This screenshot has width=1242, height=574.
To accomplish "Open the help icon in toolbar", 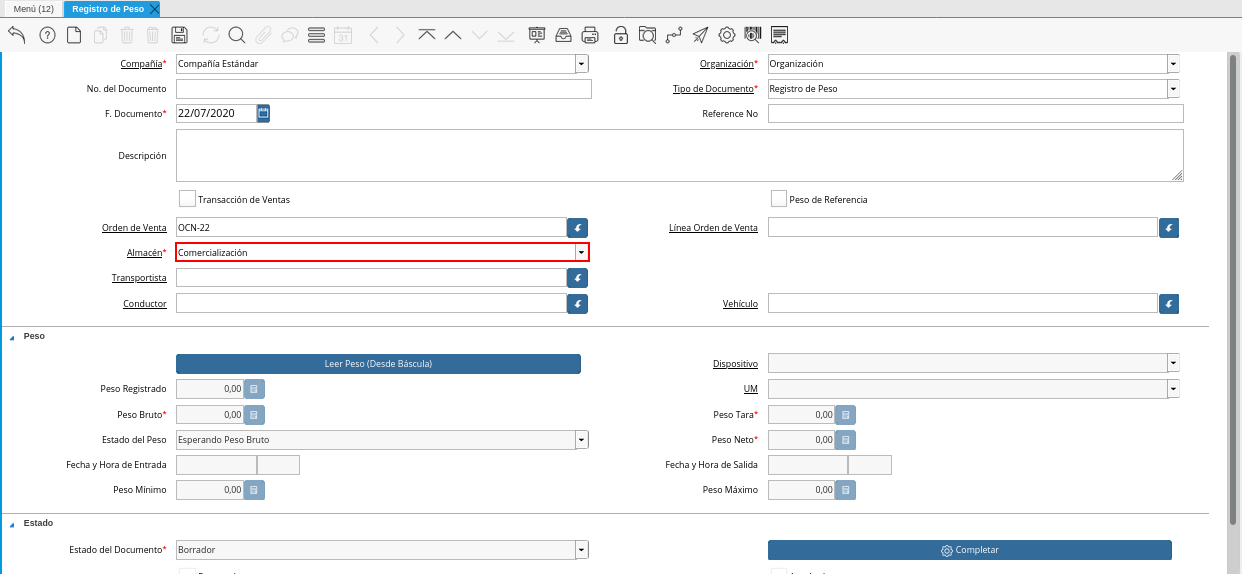I will 47,35.
